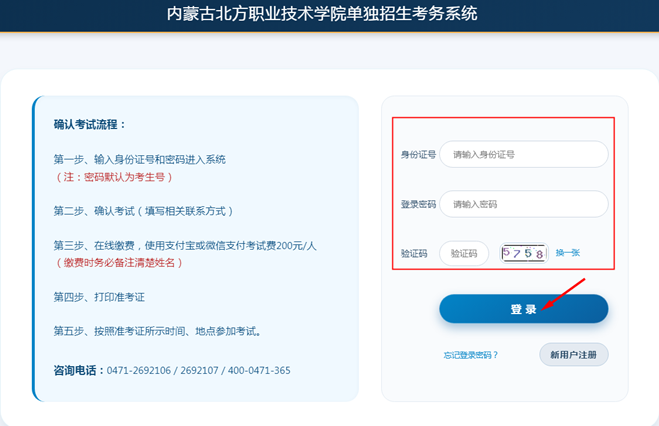Click the red note 密码默认为考生号

[x=114, y=177]
